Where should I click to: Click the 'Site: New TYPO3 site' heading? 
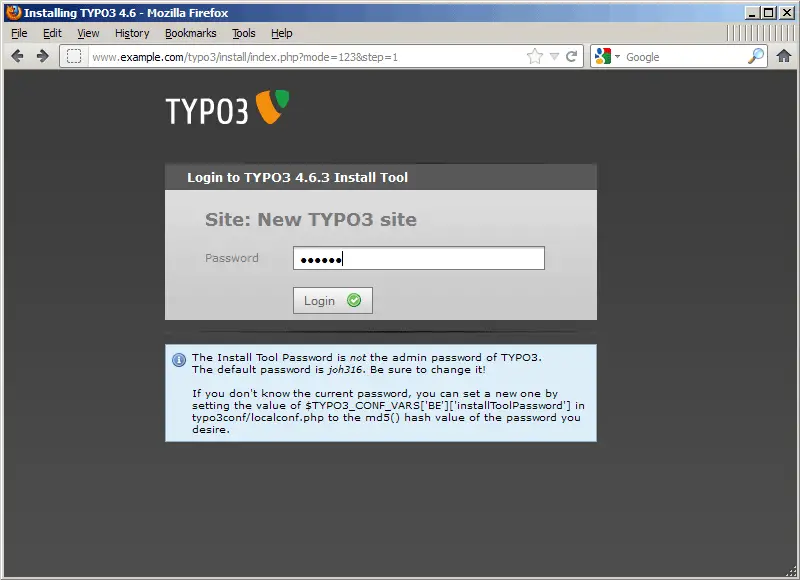[x=311, y=219]
